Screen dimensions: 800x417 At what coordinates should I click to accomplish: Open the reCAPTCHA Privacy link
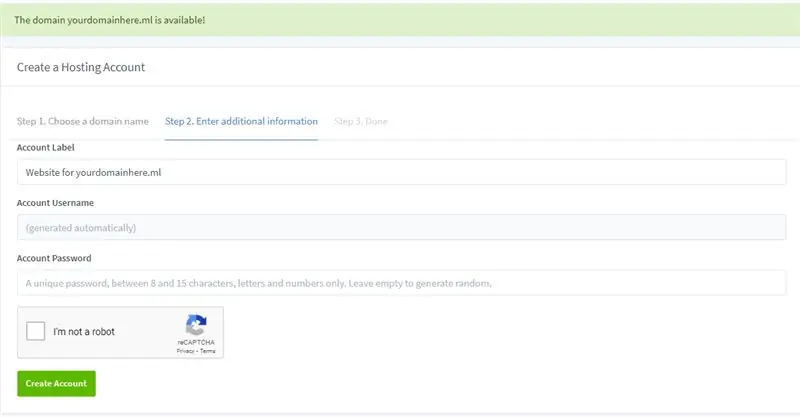(x=185, y=351)
